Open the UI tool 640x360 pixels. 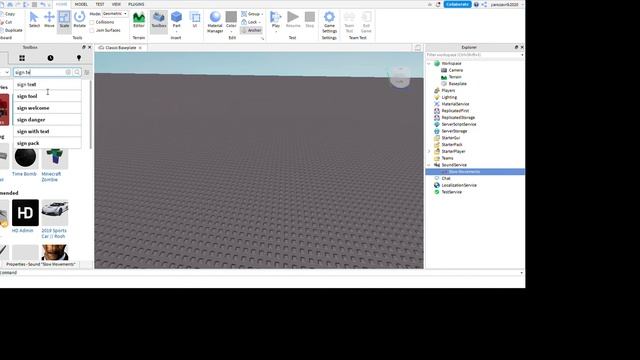[195, 20]
